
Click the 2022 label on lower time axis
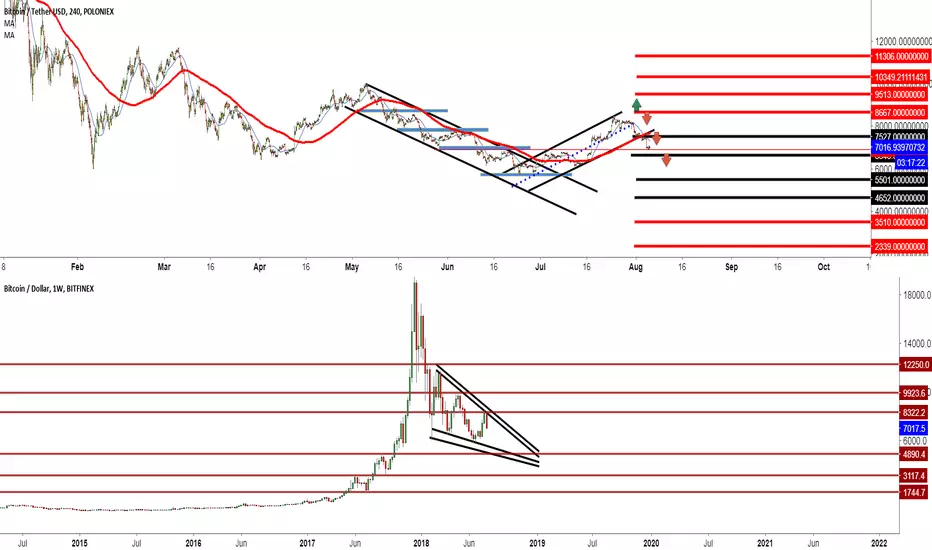tap(879, 543)
